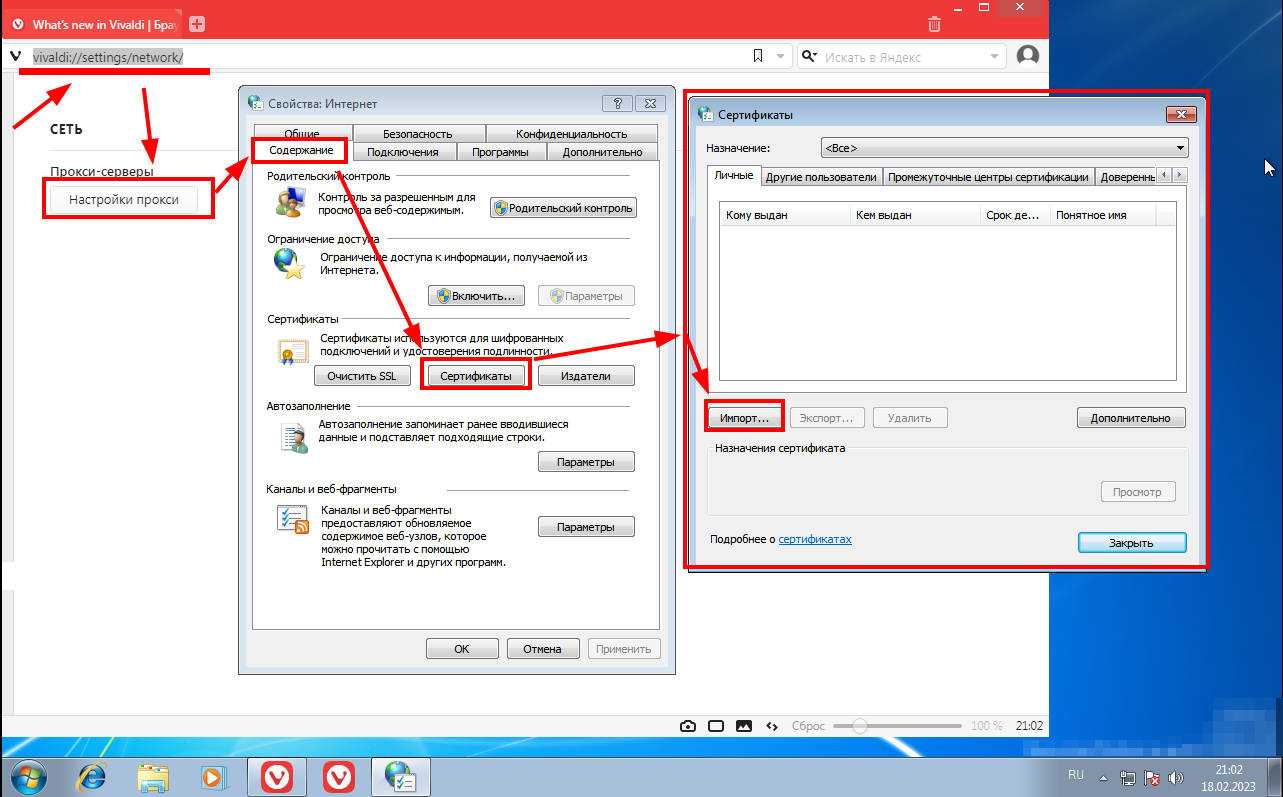The image size is (1283, 797).
Task: Click the bookmark page icon
Action: (758, 57)
